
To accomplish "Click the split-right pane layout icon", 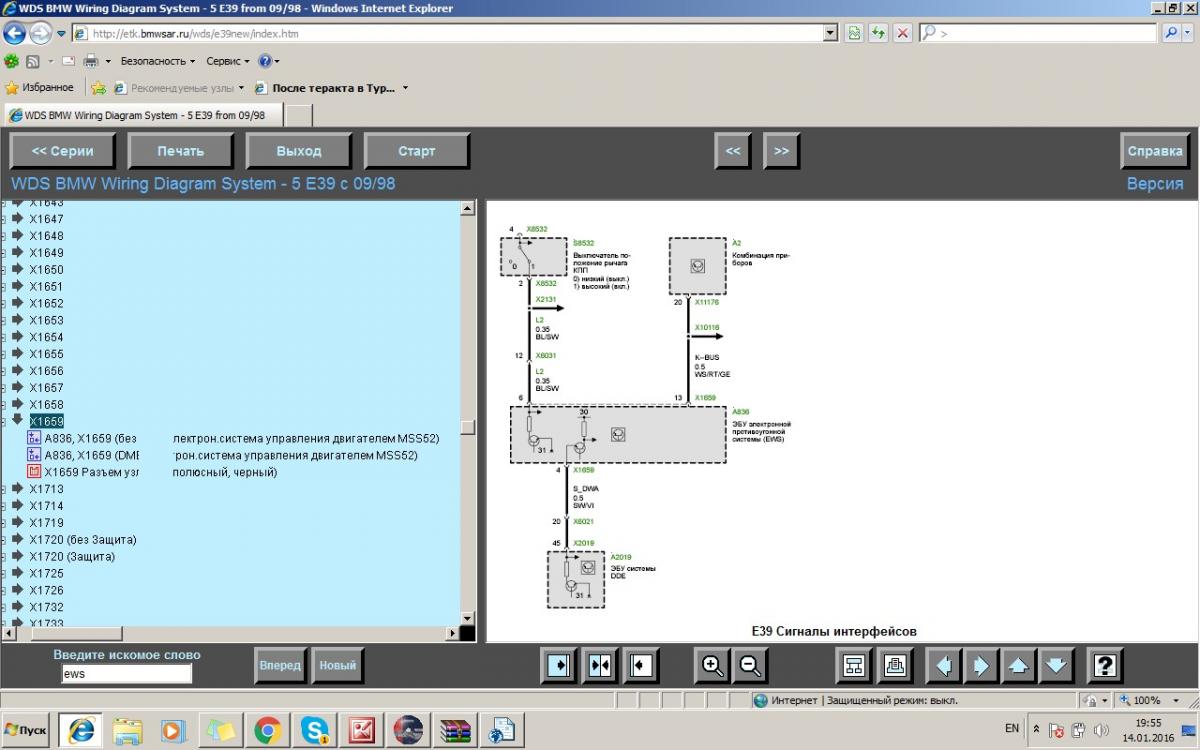I will tap(559, 665).
